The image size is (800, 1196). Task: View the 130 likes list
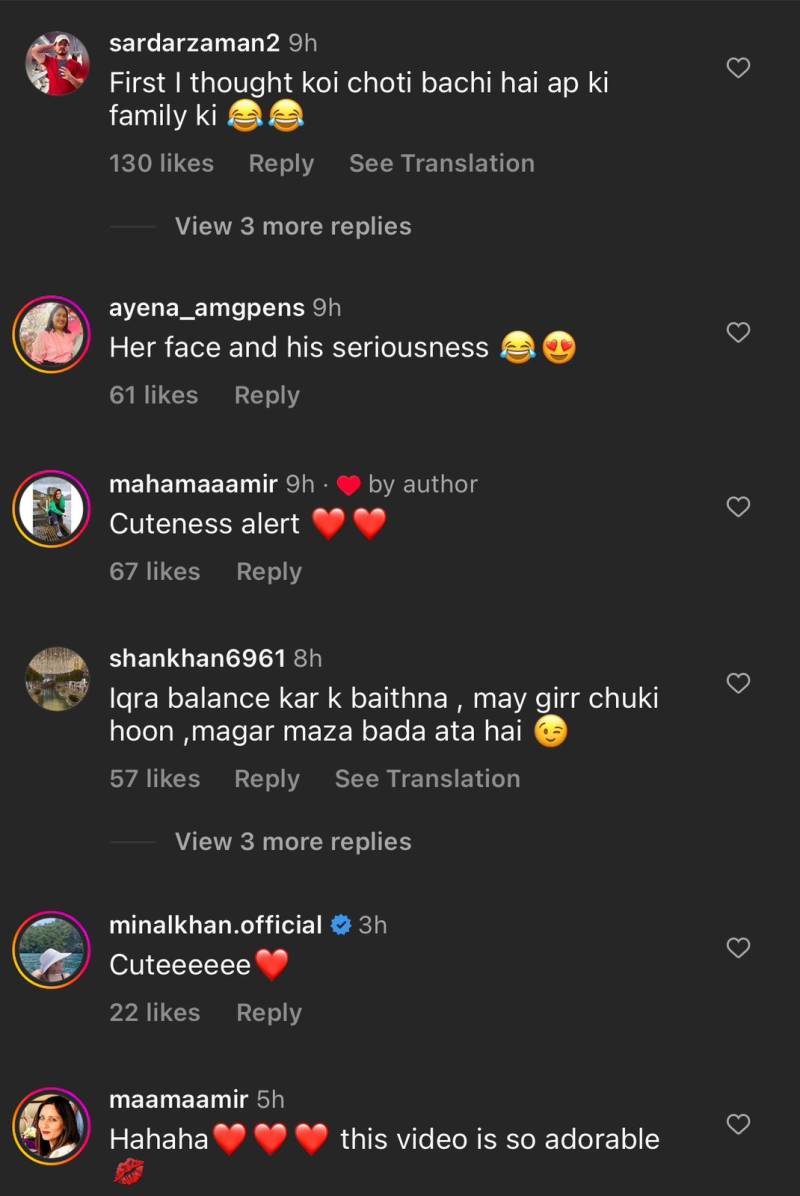click(x=161, y=164)
